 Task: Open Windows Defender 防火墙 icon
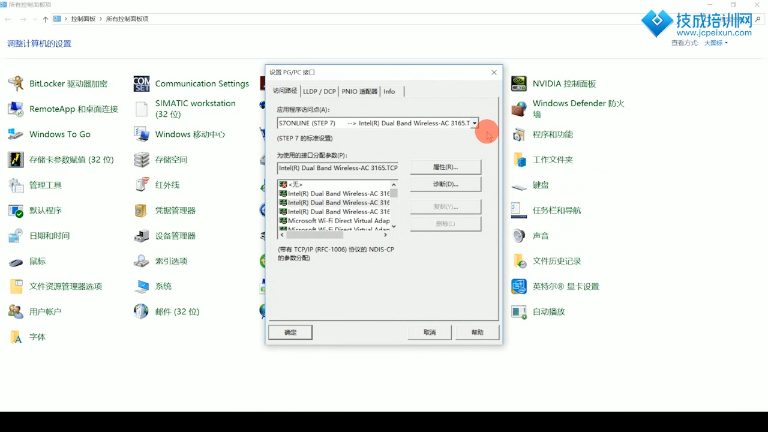pos(519,109)
